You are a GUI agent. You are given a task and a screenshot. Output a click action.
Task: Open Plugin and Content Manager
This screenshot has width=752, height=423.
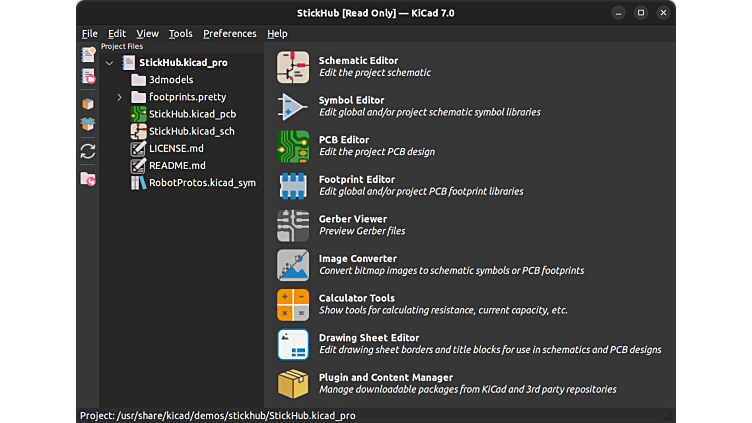coord(293,384)
